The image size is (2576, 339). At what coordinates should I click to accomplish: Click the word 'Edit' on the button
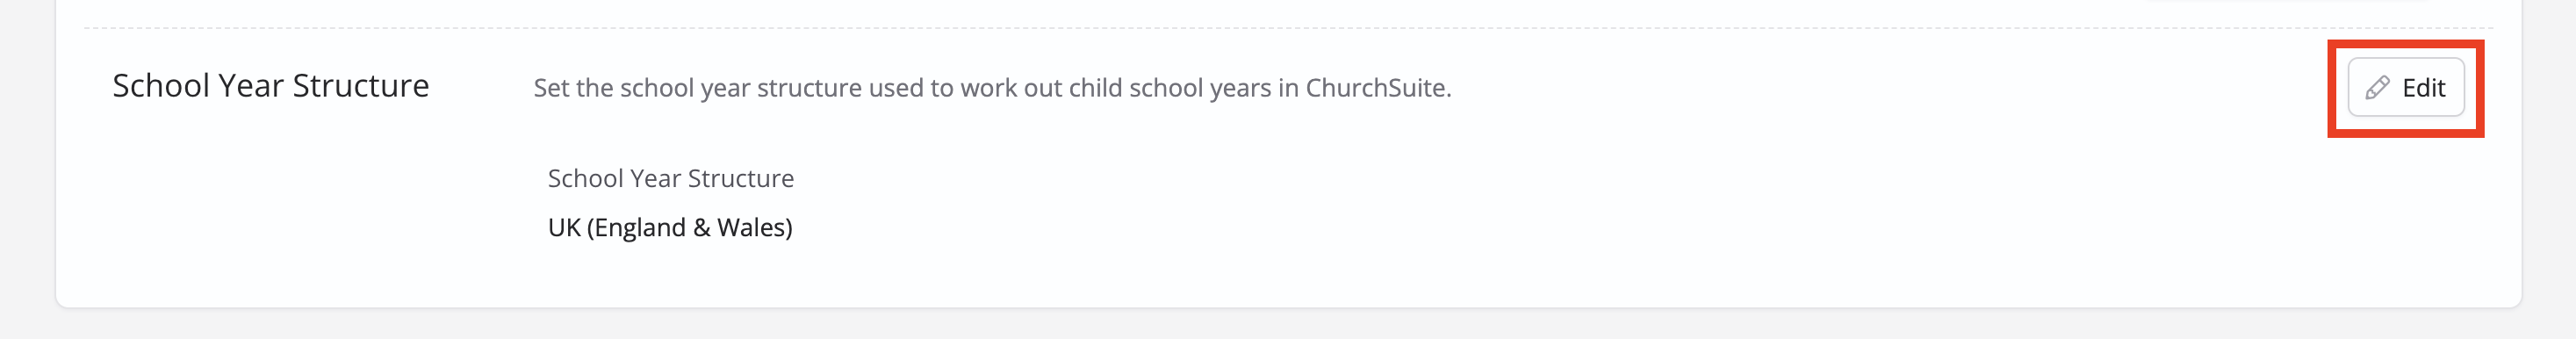[x=2424, y=88]
